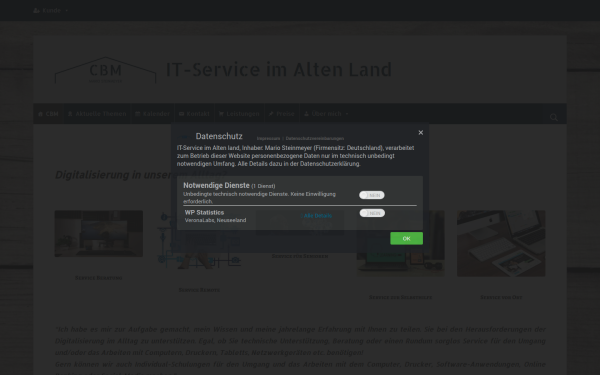
Task: Toggle the WP Statistics consent switch
Action: 372,213
